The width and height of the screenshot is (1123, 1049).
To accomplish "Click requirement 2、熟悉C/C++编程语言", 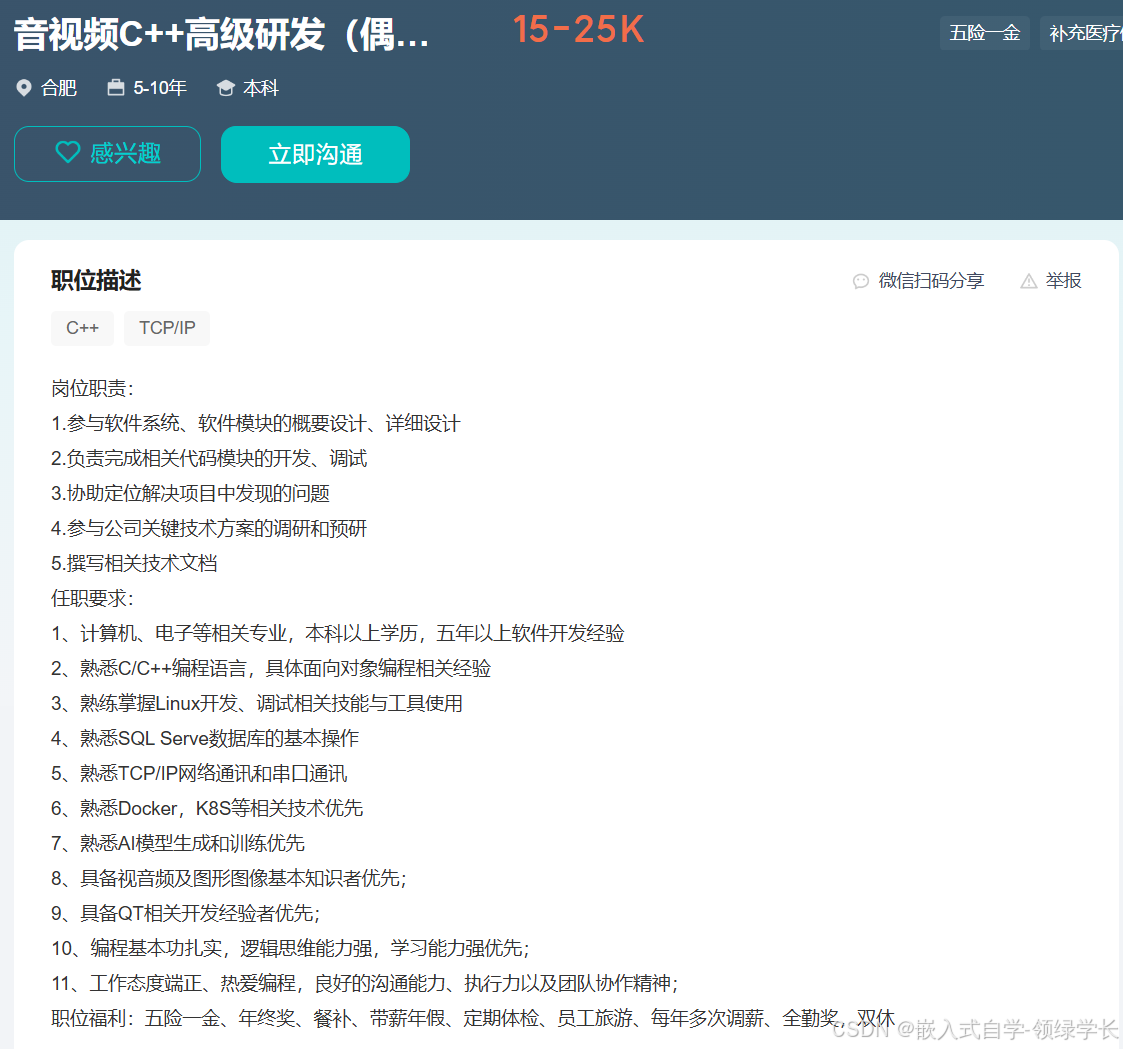I will point(271,669).
